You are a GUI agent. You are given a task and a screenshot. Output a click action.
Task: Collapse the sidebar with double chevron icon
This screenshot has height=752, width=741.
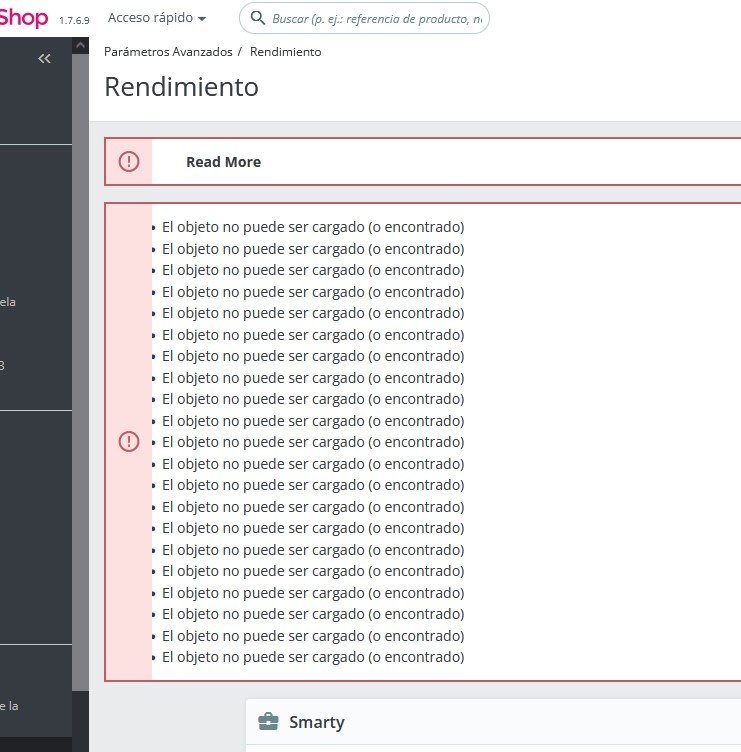[44, 59]
